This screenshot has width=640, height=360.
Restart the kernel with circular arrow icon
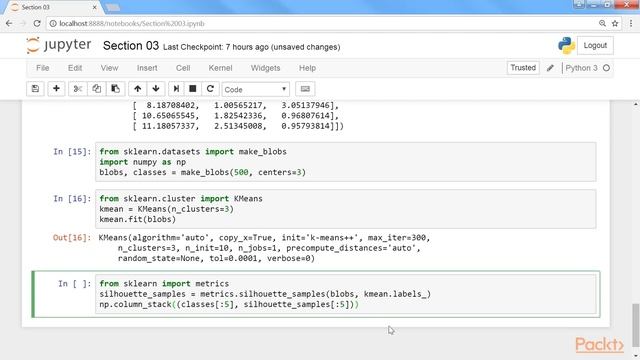(x=210, y=89)
